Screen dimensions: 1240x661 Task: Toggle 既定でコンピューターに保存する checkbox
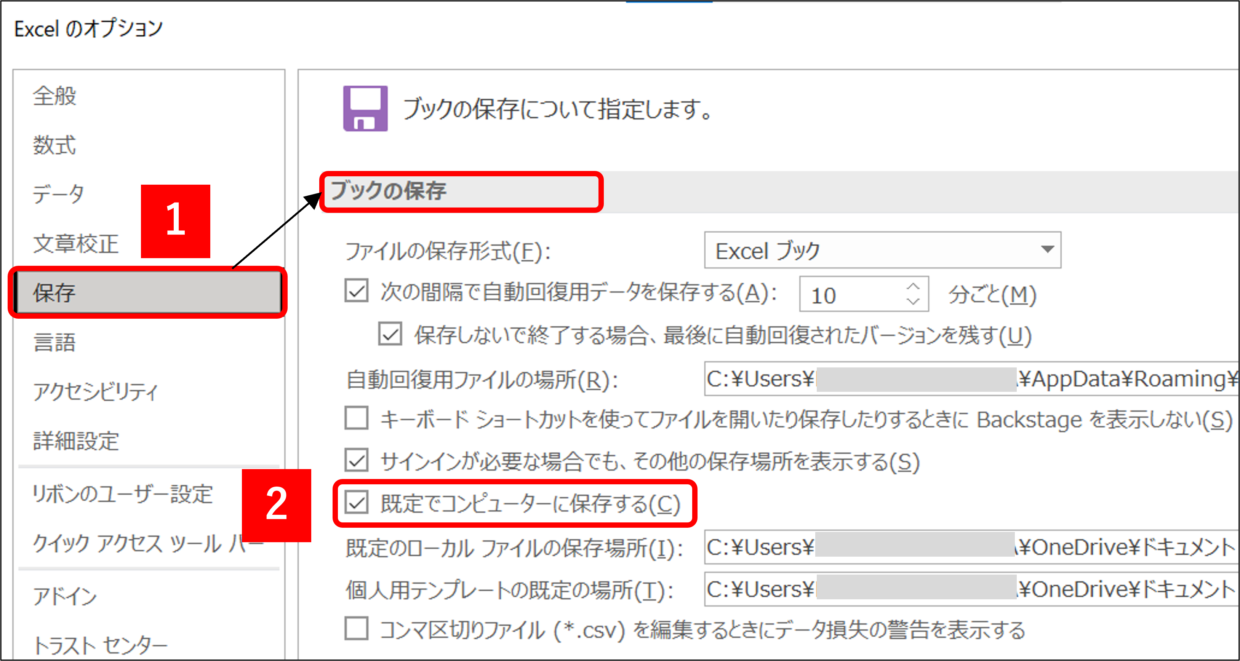[356, 504]
